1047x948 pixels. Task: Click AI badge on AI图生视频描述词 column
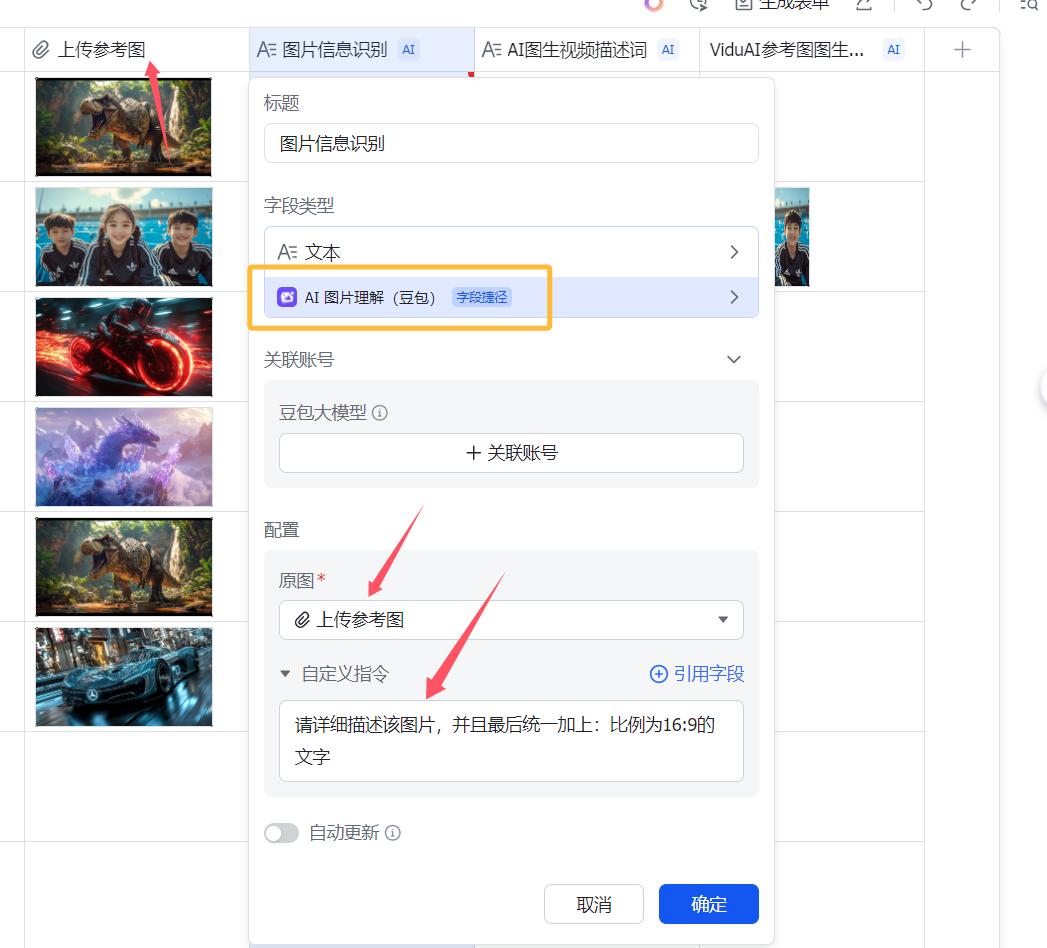point(668,50)
